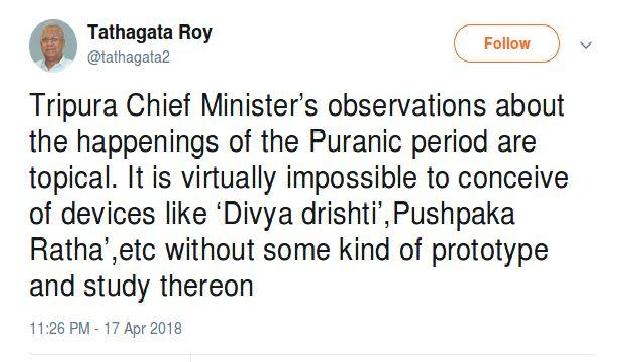Click the word 'impossible' in the tweet
The image size is (630, 362).
(351, 180)
